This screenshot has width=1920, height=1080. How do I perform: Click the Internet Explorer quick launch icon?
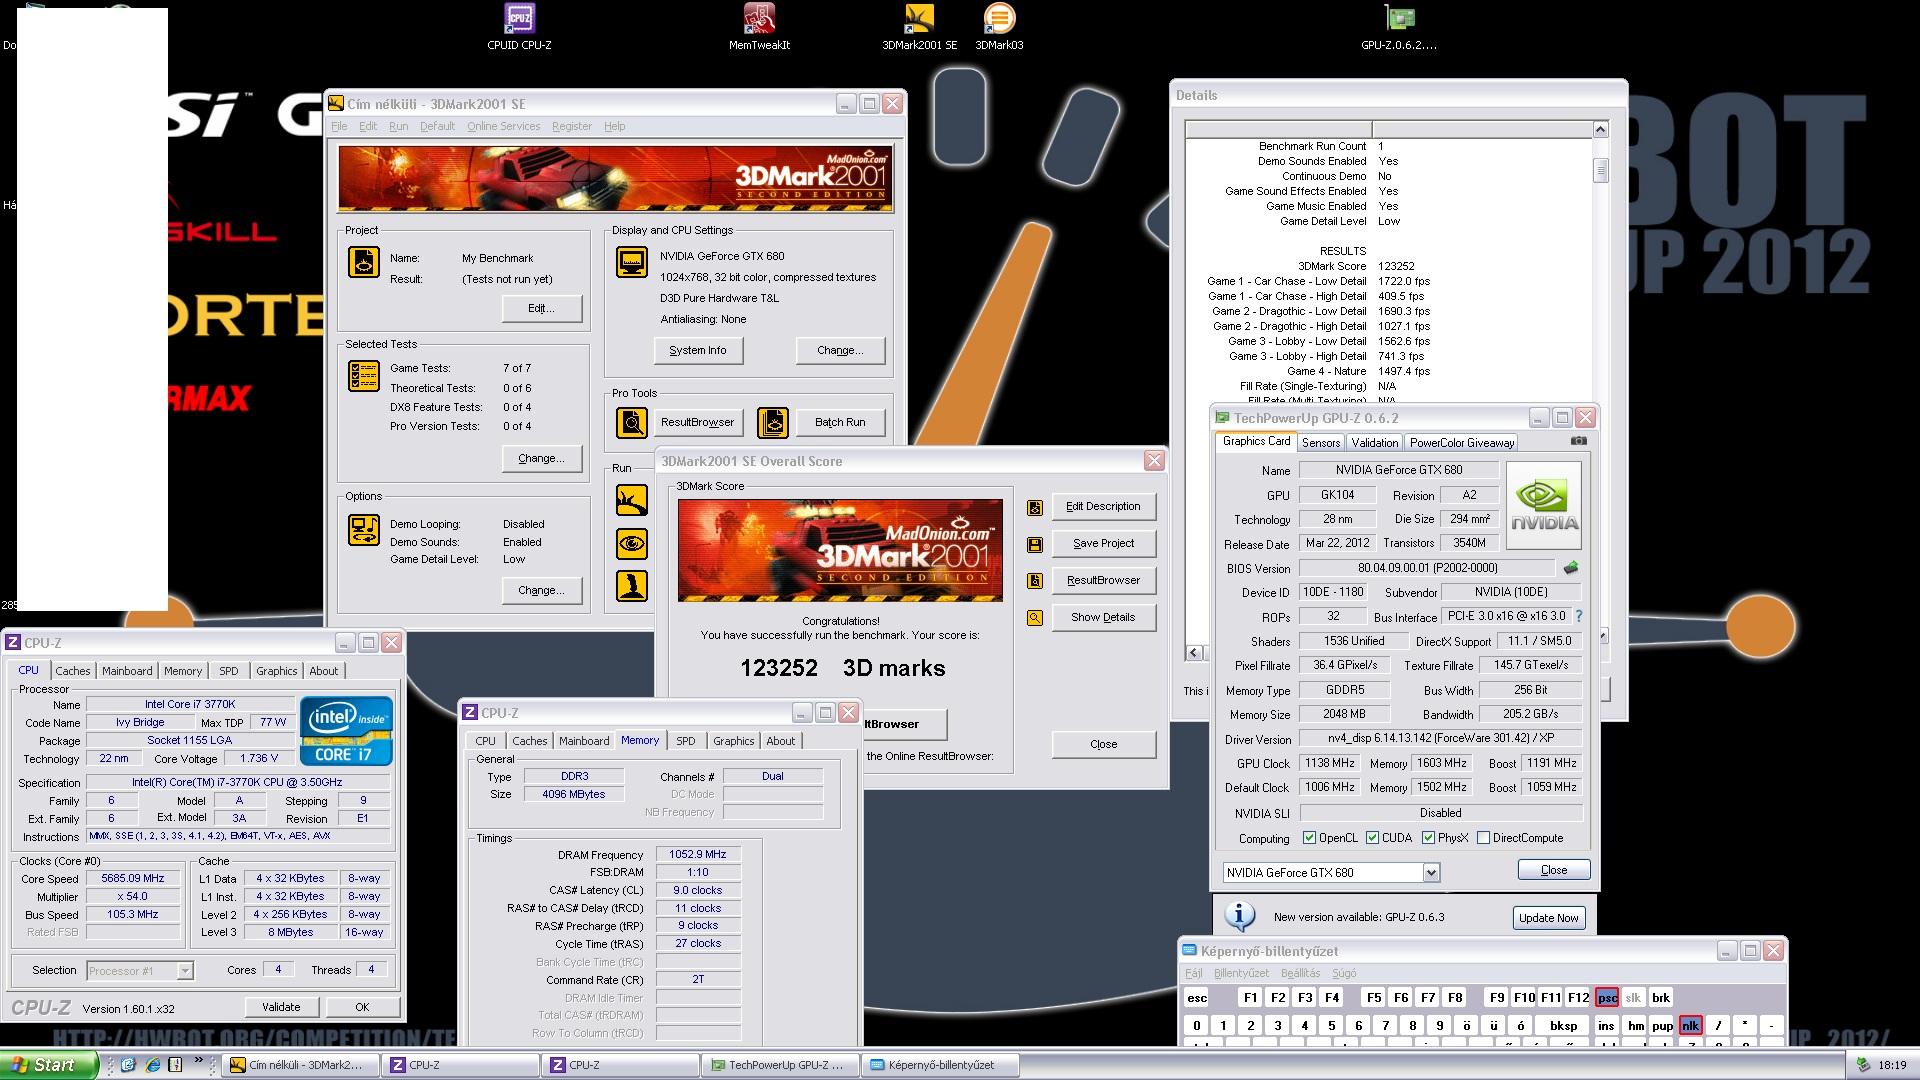(152, 1065)
